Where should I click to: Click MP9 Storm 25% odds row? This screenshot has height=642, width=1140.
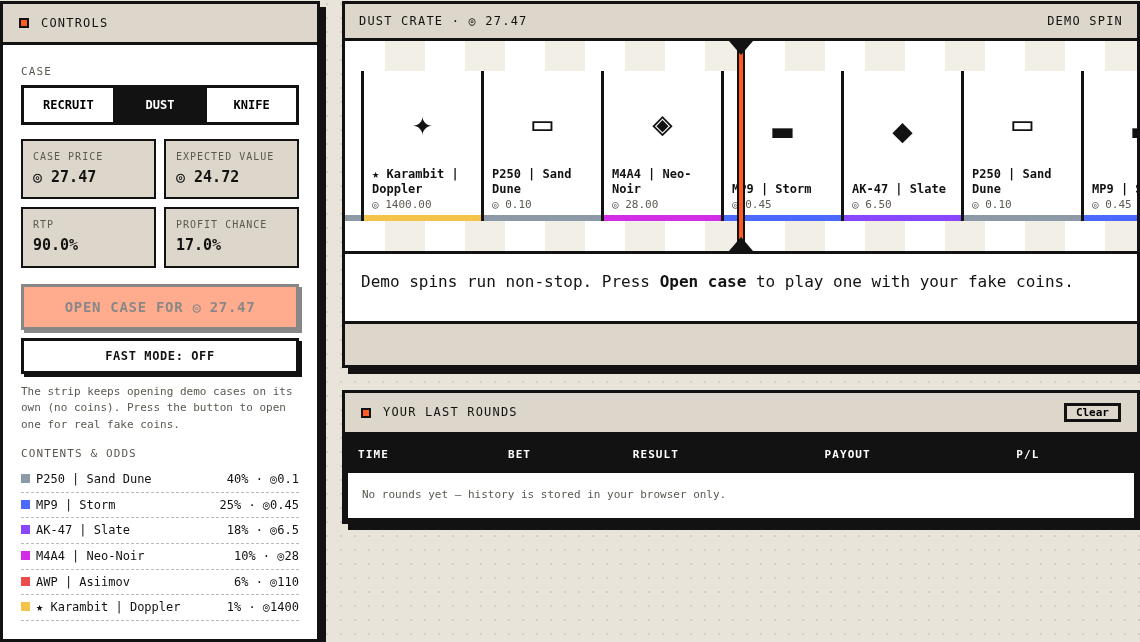pyautogui.click(x=160, y=505)
